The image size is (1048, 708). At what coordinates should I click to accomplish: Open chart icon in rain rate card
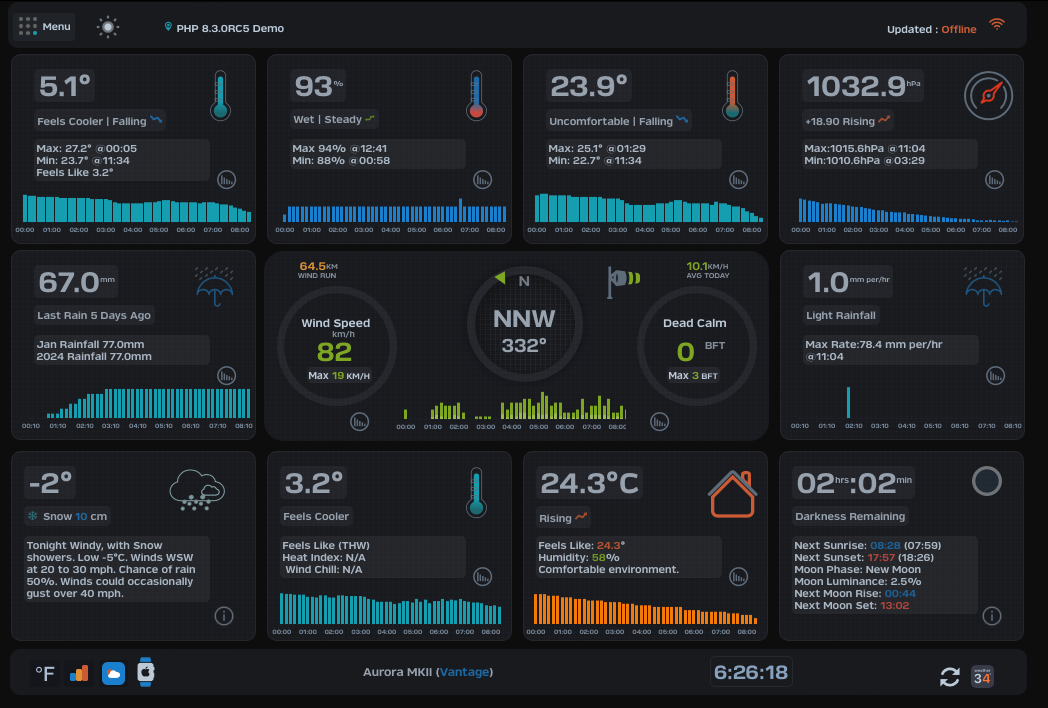[995, 376]
